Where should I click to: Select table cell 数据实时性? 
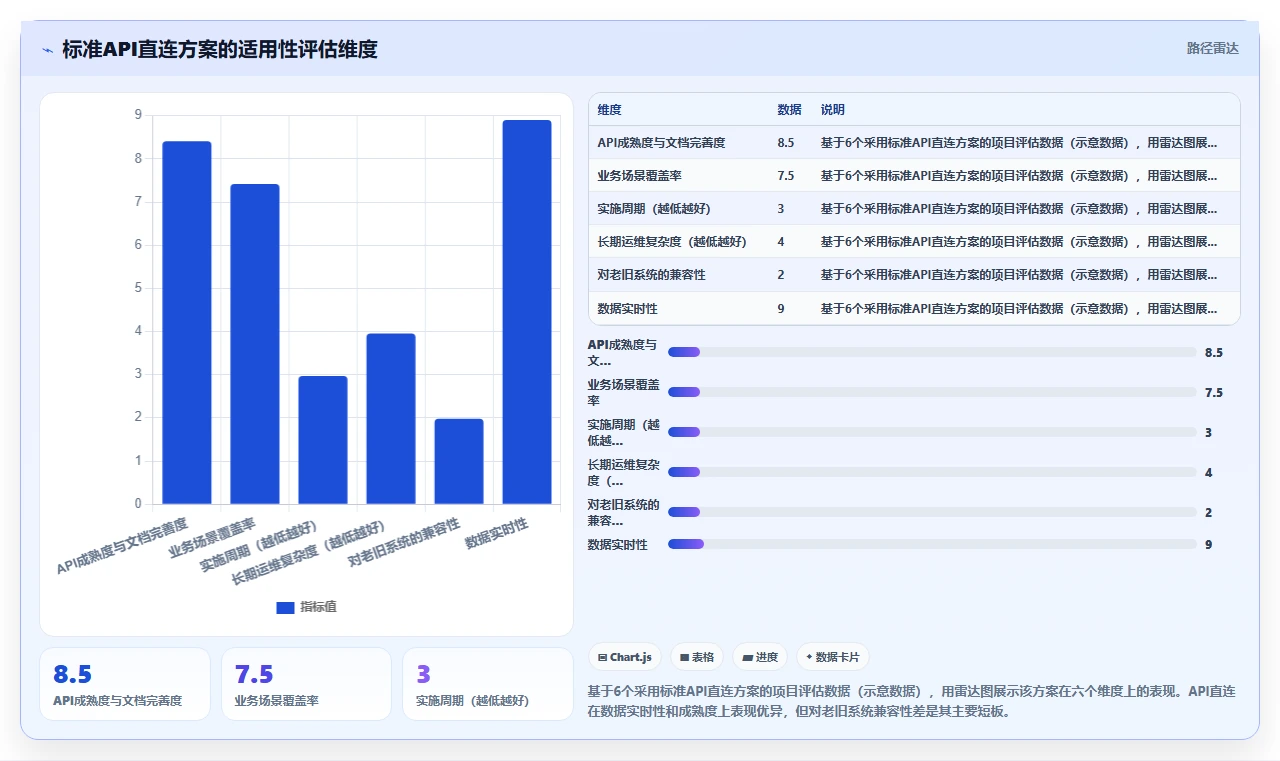point(627,308)
